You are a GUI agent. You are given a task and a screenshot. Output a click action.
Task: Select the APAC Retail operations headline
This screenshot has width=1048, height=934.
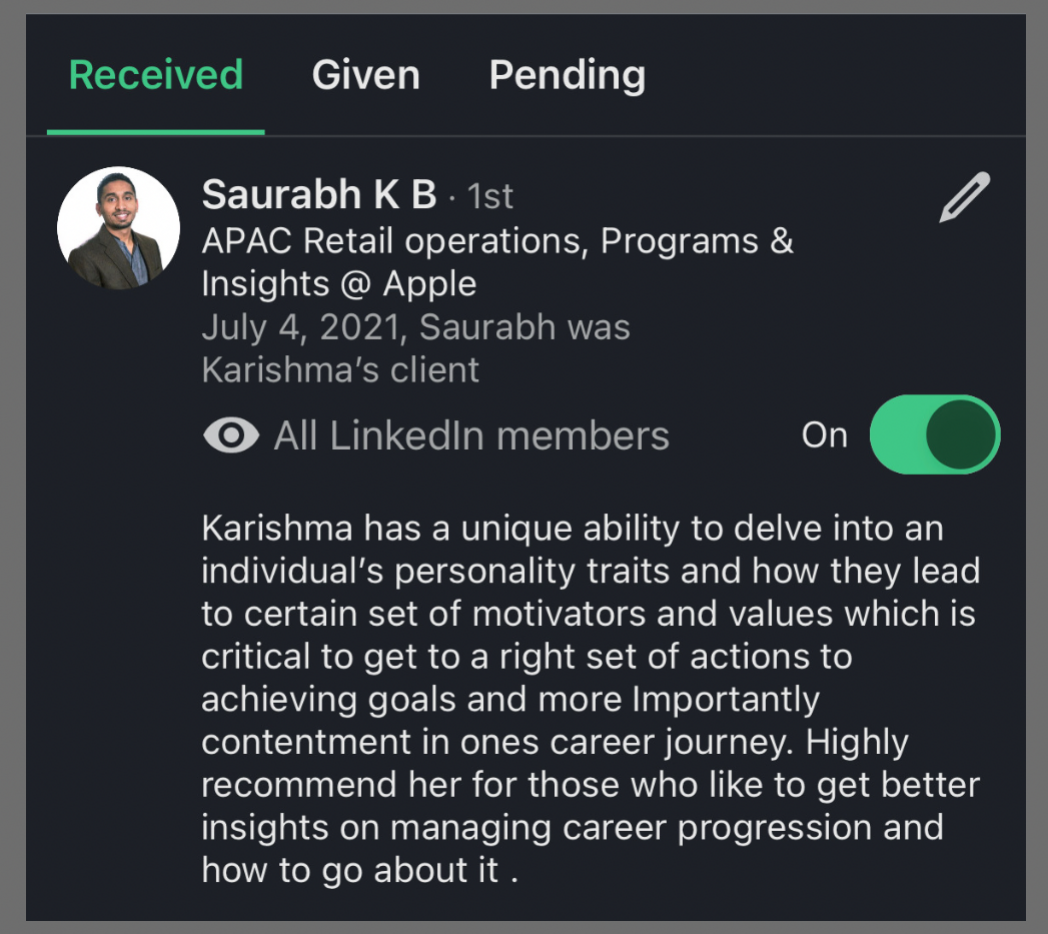pyautogui.click(x=497, y=241)
